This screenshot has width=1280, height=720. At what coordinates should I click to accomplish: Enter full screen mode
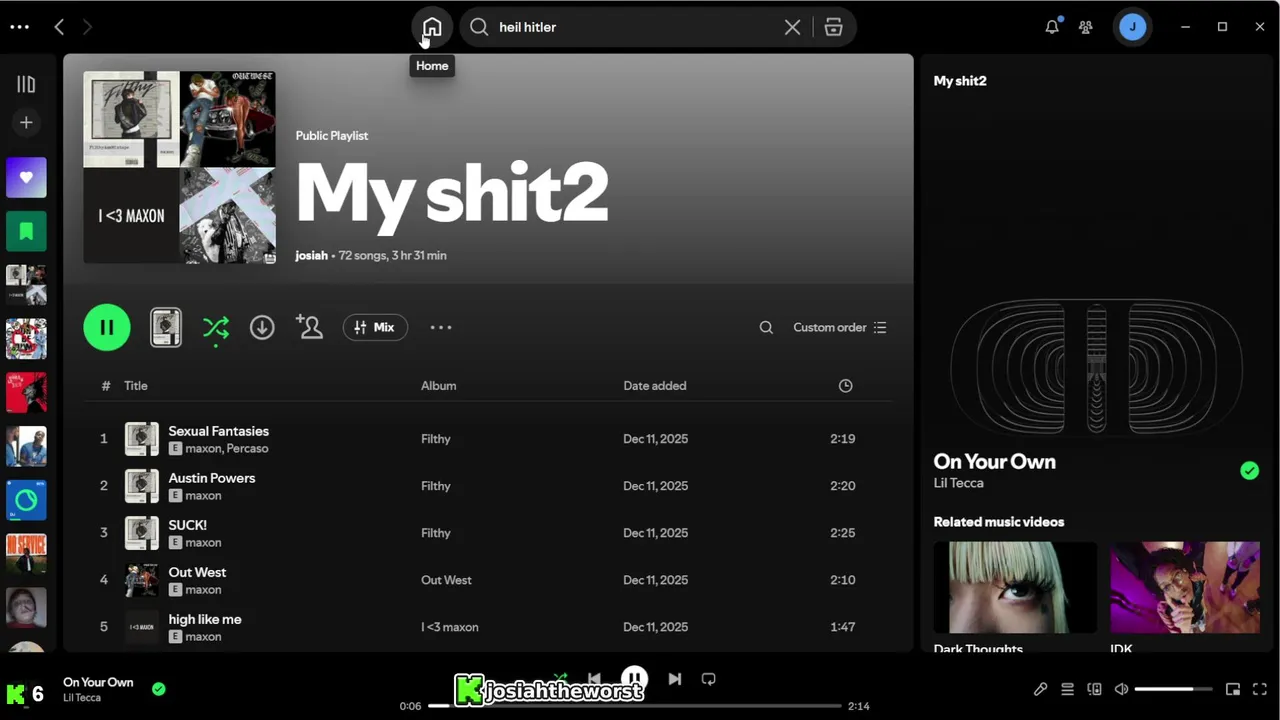pos(1260,689)
